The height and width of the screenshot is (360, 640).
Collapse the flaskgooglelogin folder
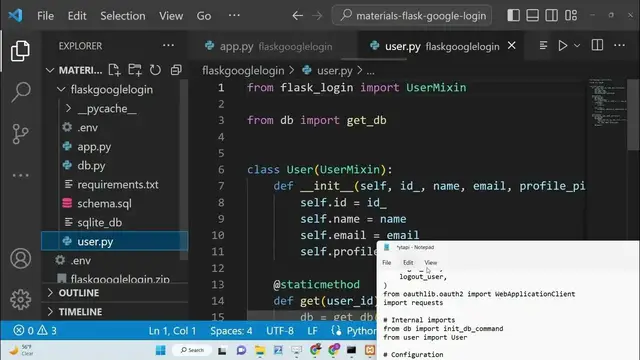tap(61, 89)
